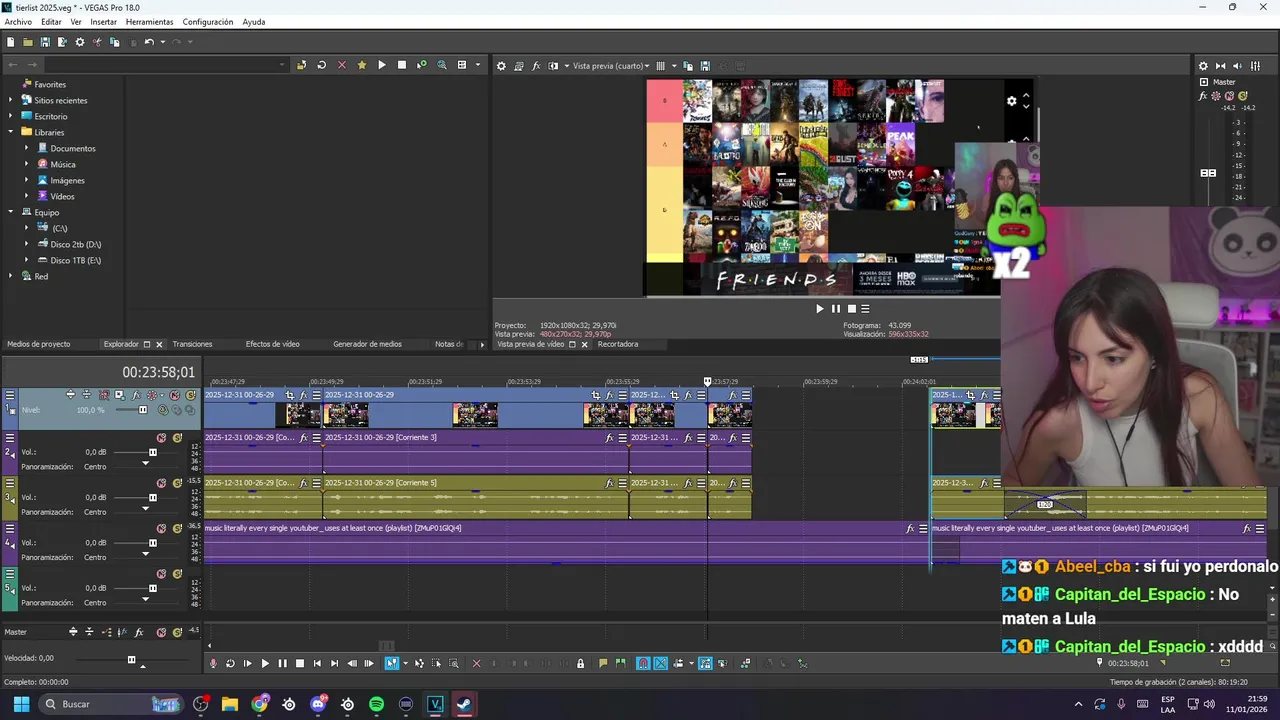Open the Recortadora tab
The height and width of the screenshot is (720, 1280).
[618, 344]
